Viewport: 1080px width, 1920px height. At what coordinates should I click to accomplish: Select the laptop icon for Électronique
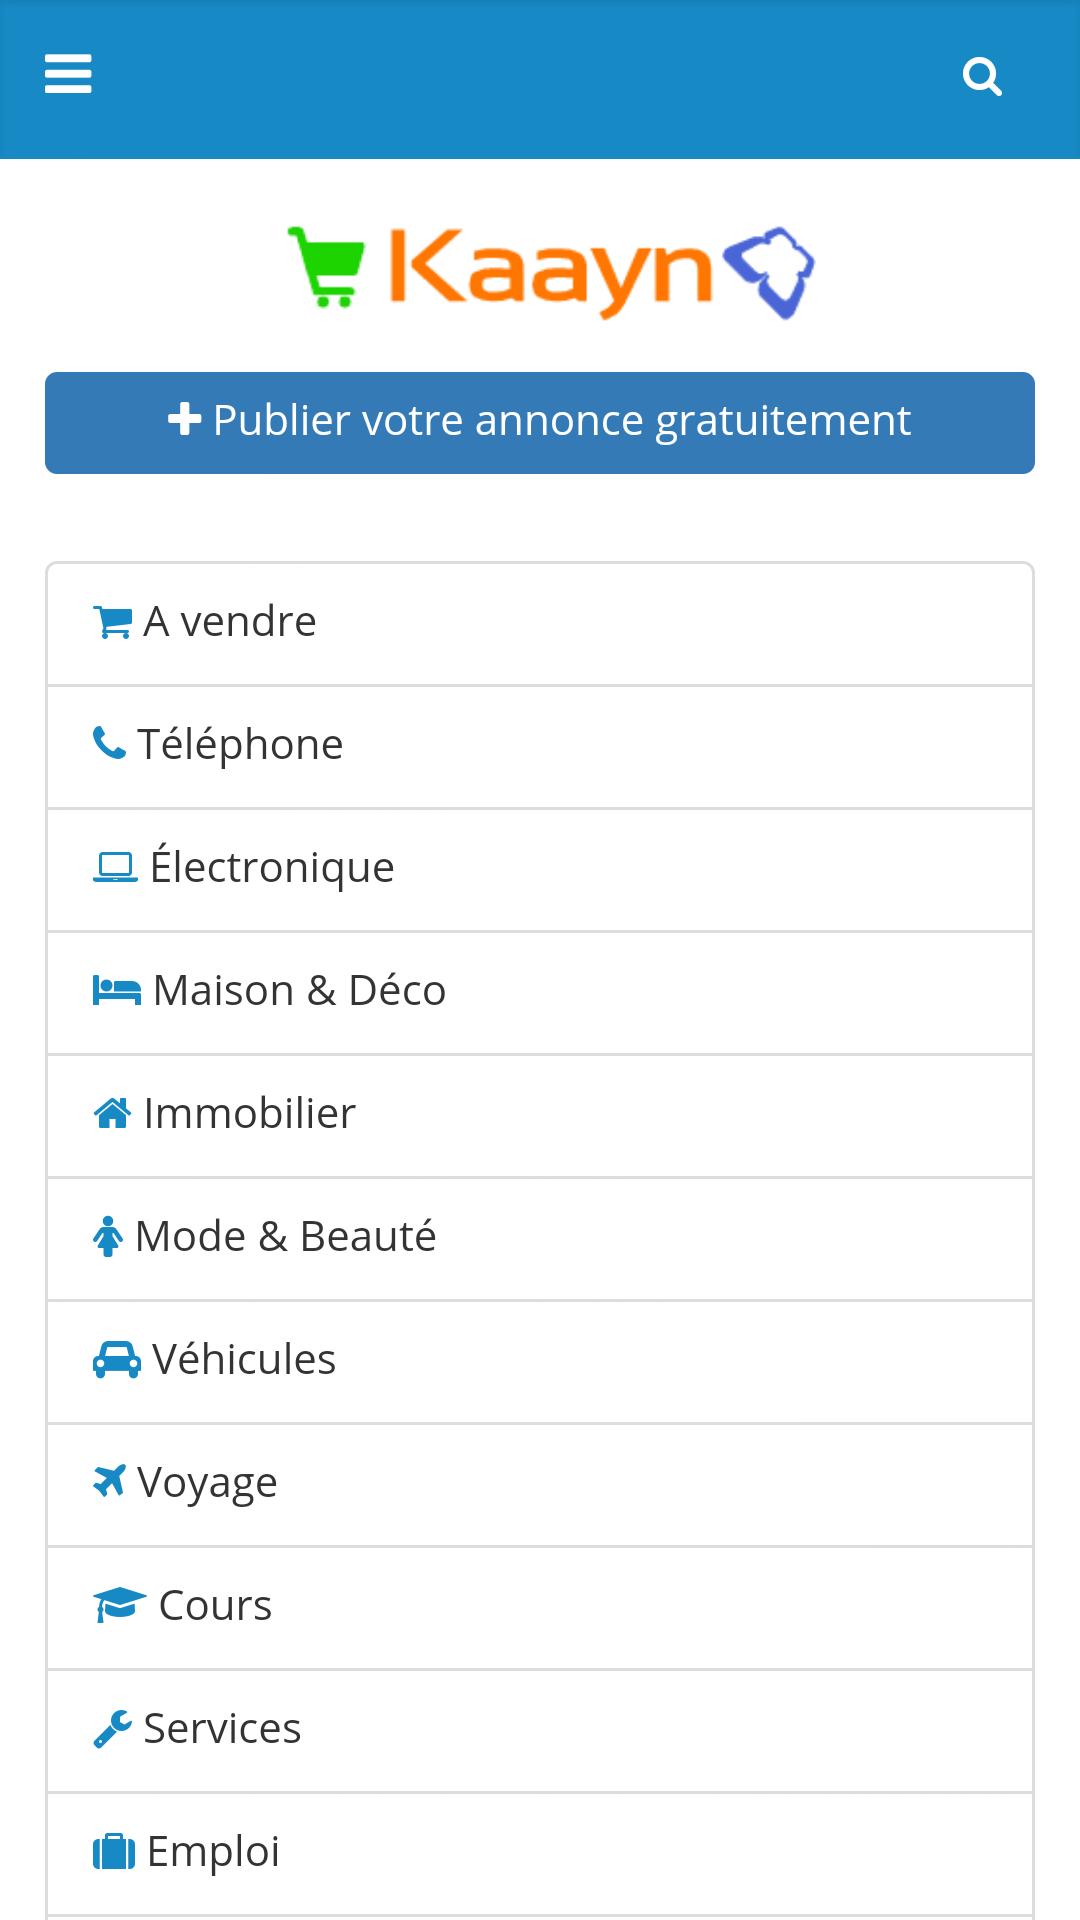pyautogui.click(x=115, y=867)
